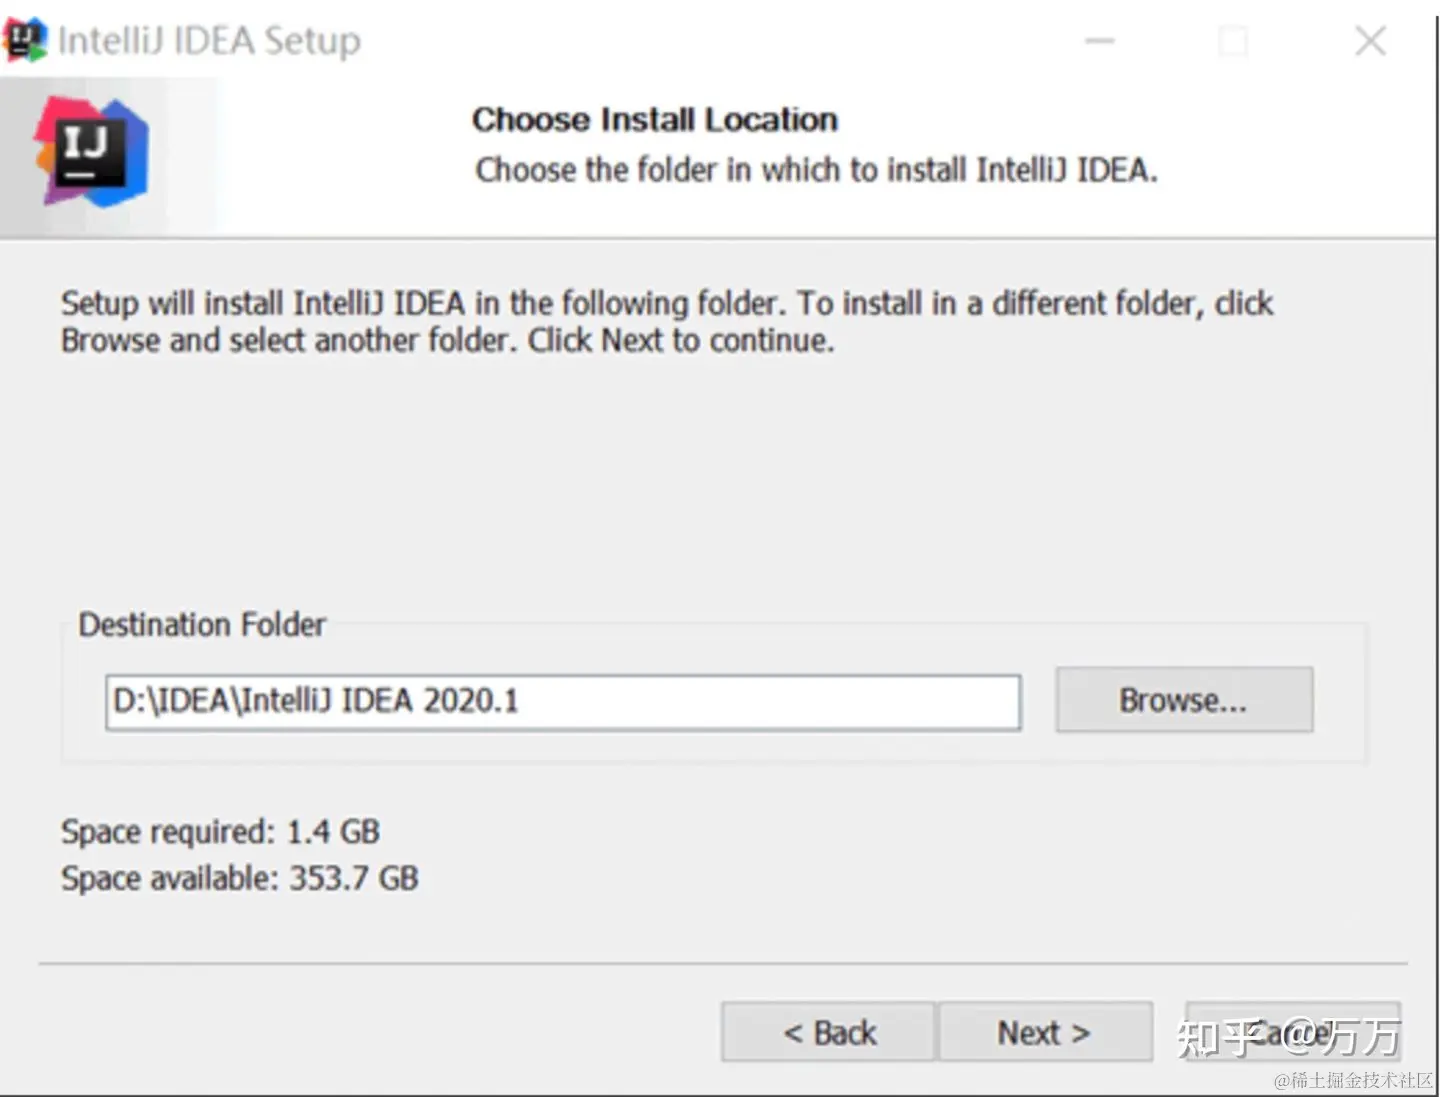
Task: Click the 'IntelliJ IDEA Setup' window title
Action: pos(209,41)
